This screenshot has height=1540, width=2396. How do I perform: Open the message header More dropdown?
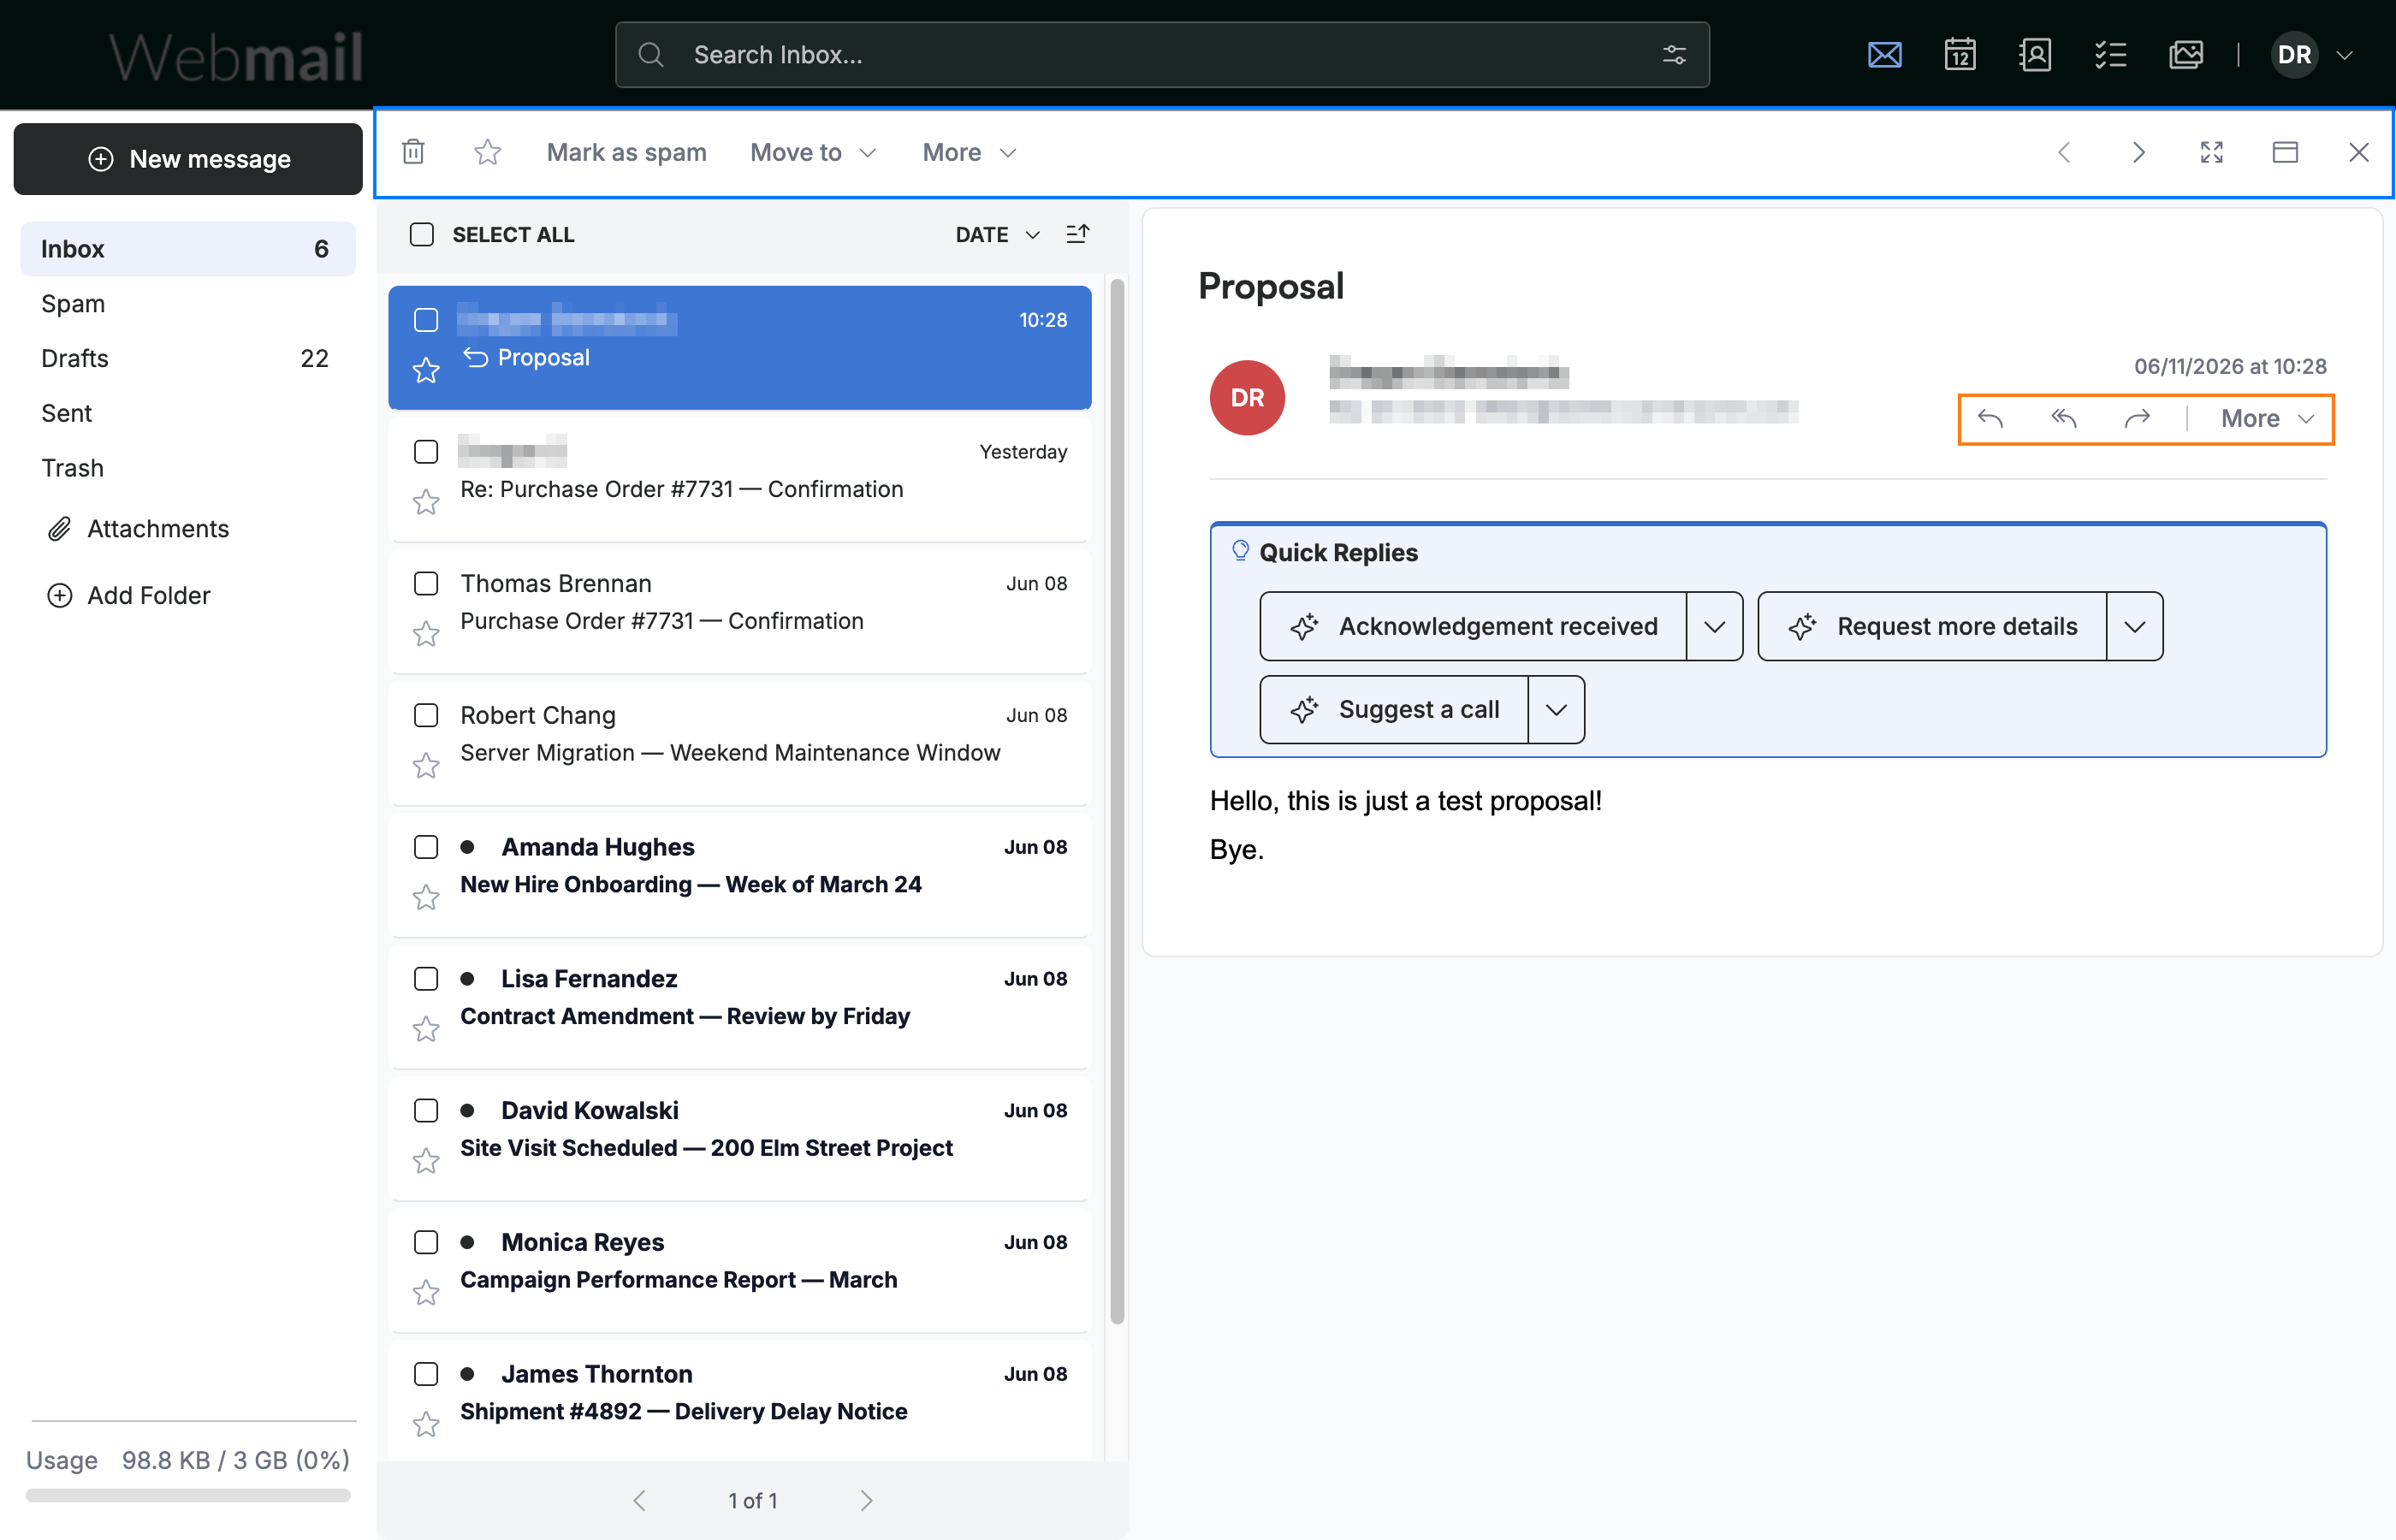pos(2267,419)
